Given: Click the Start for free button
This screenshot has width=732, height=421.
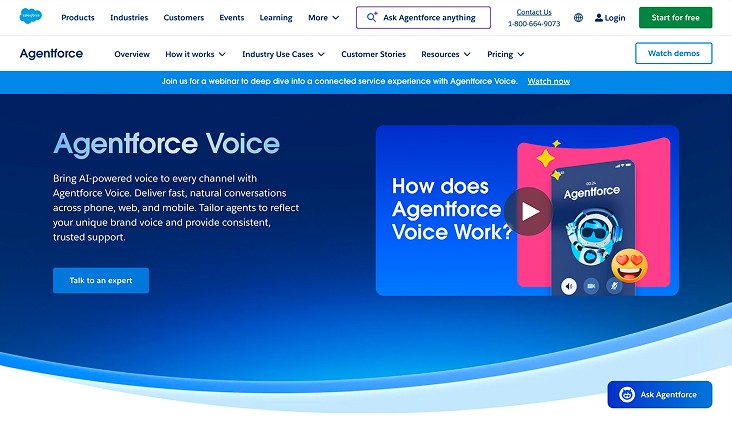Looking at the screenshot, I should click(676, 18).
